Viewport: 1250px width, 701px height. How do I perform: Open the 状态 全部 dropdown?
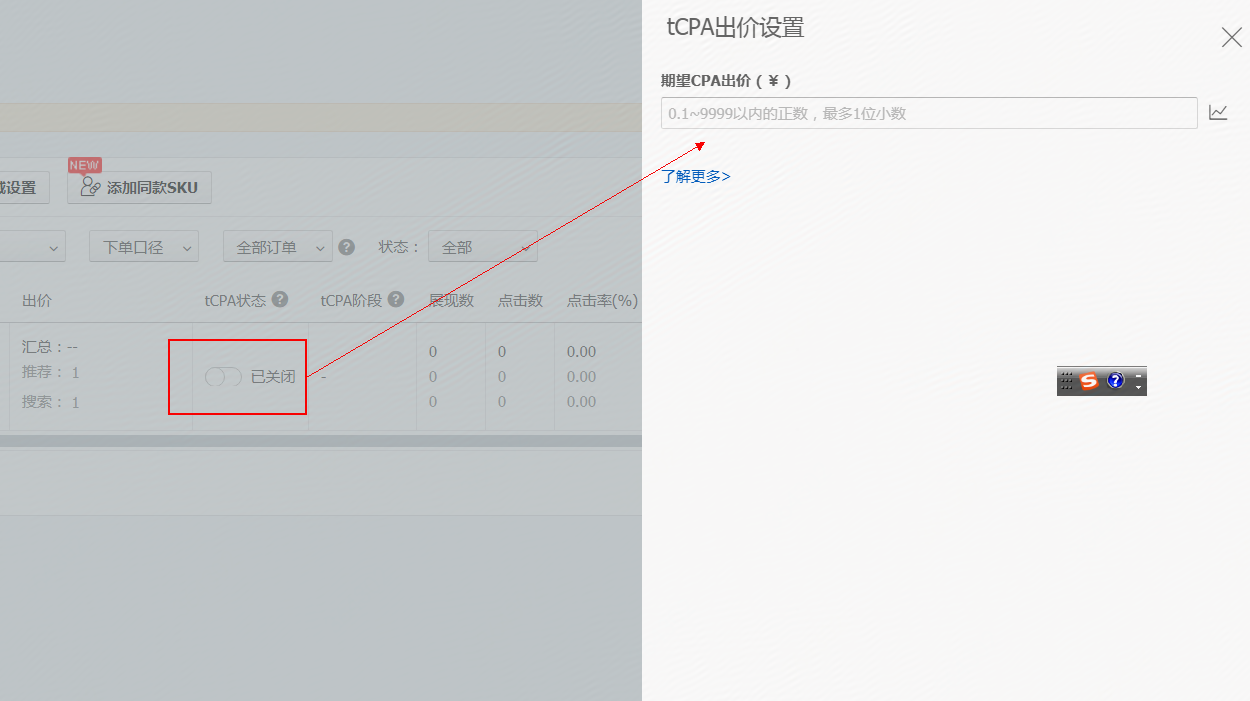tap(482, 247)
